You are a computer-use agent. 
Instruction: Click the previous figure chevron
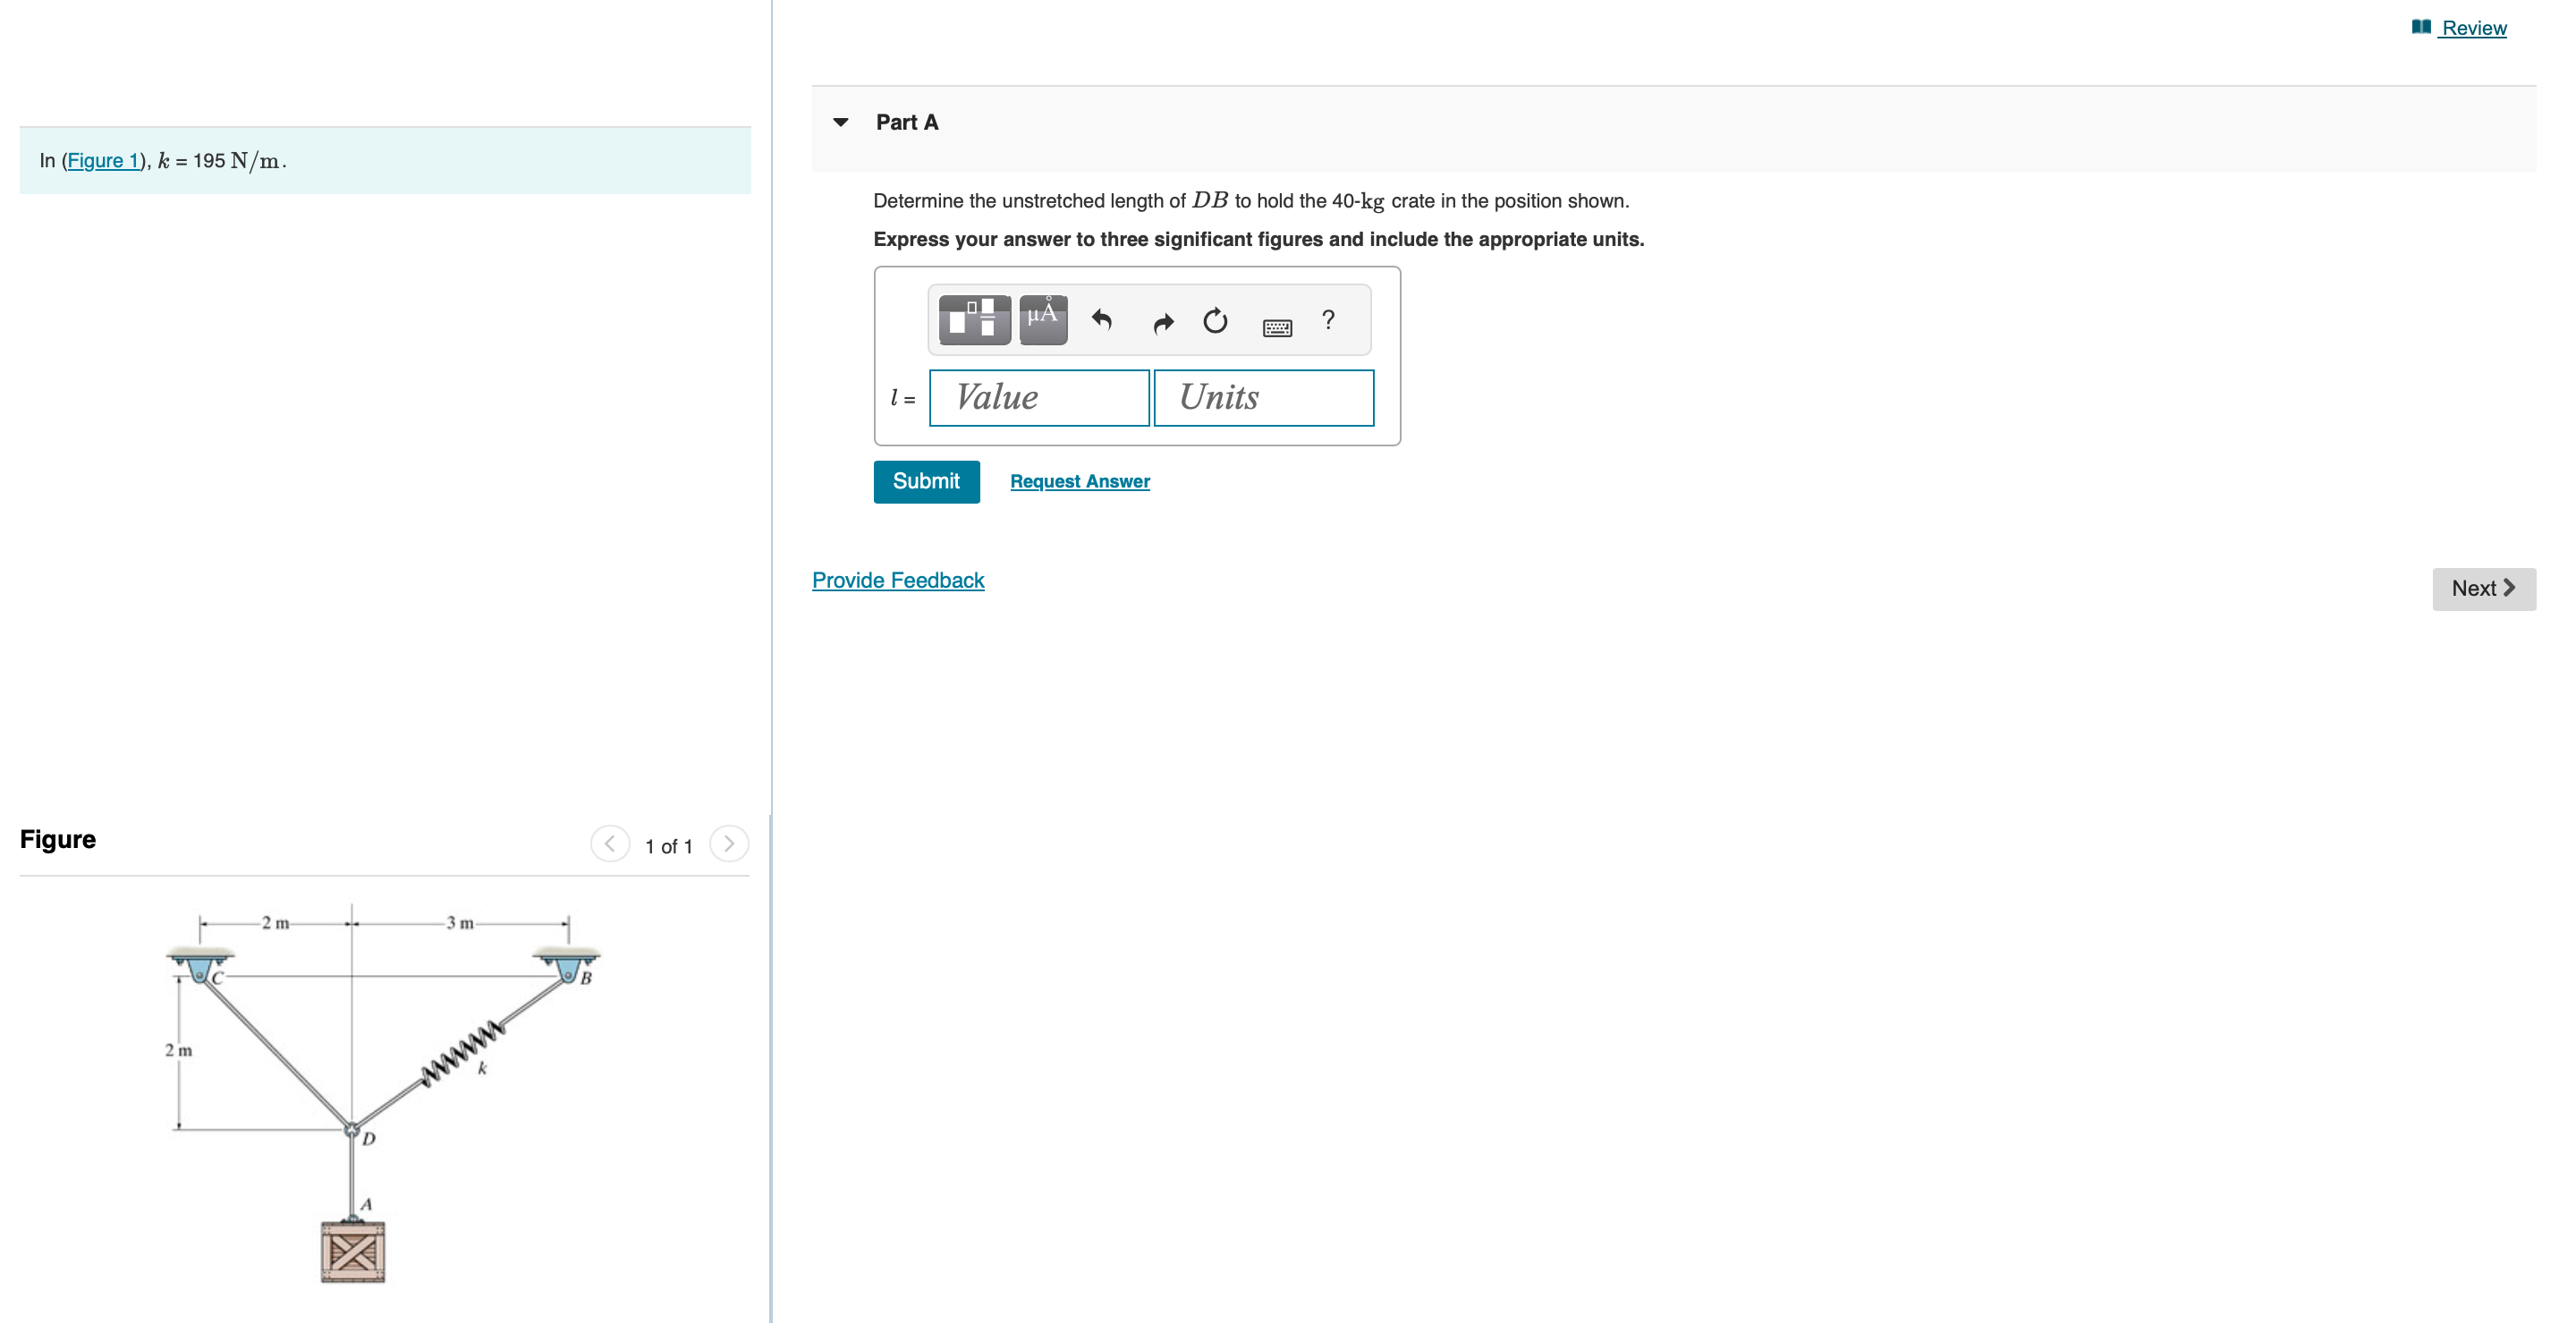(611, 844)
